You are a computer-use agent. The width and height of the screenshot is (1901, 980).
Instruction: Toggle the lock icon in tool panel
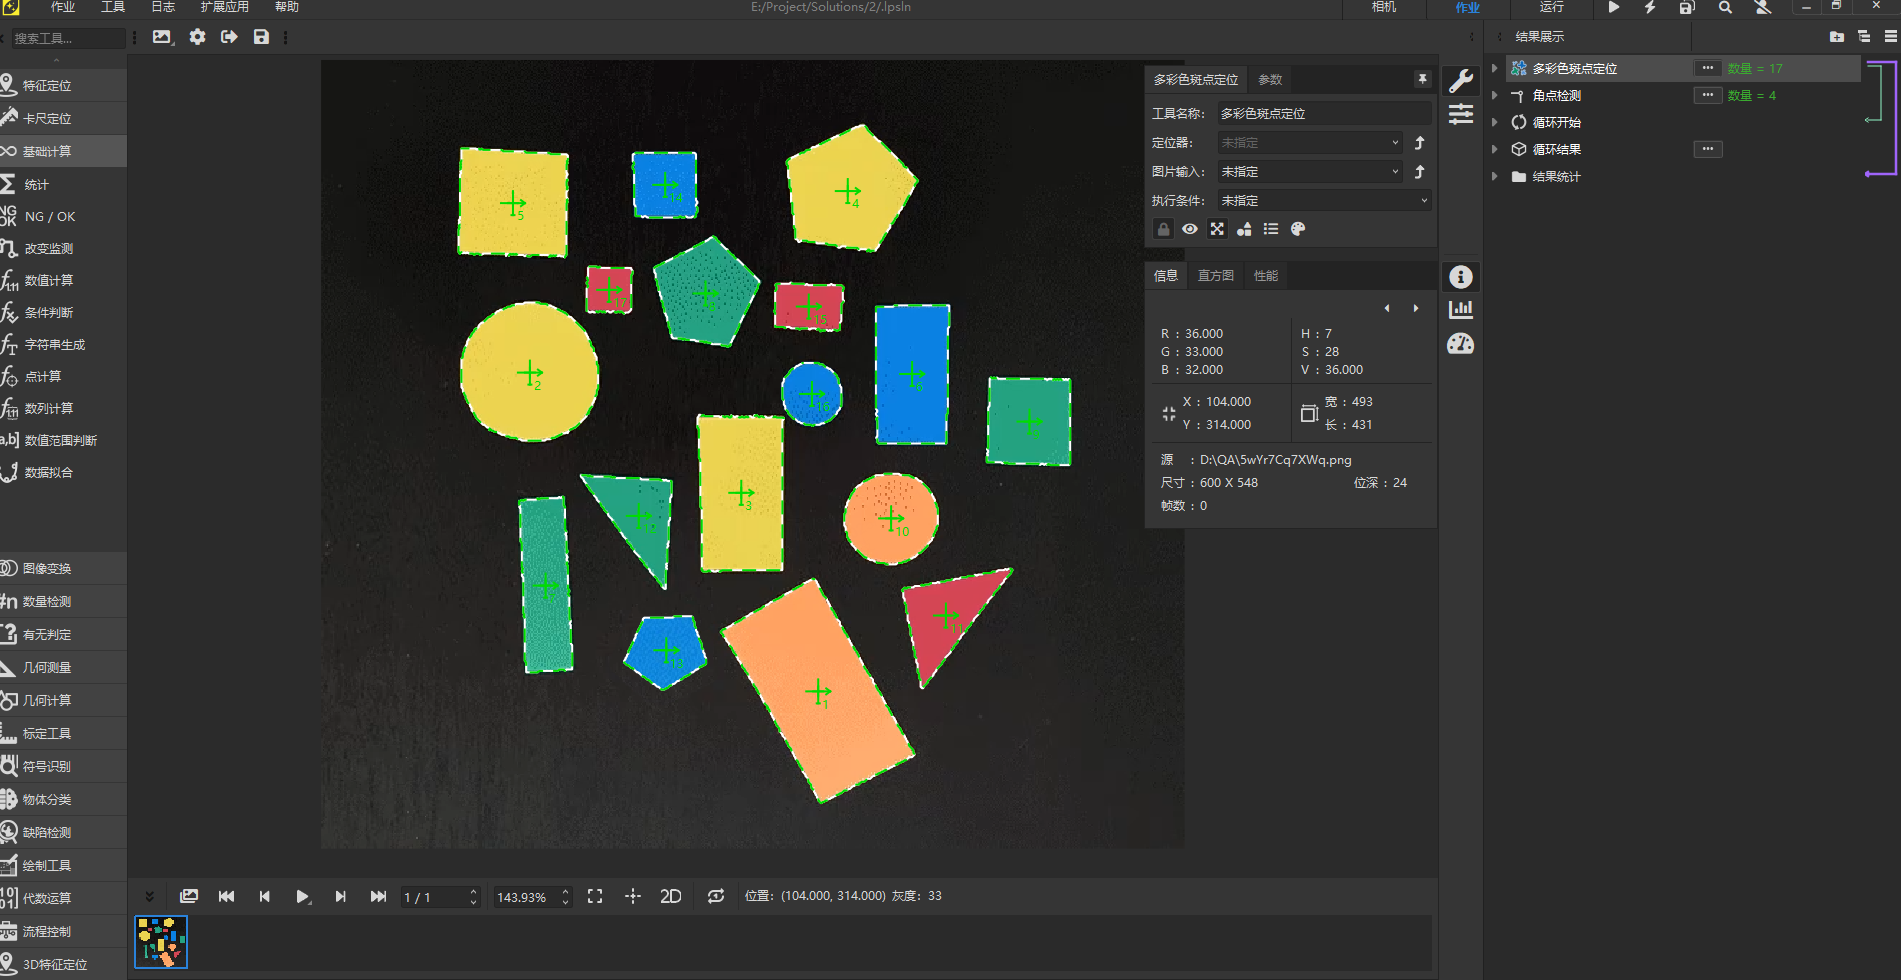[1163, 229]
